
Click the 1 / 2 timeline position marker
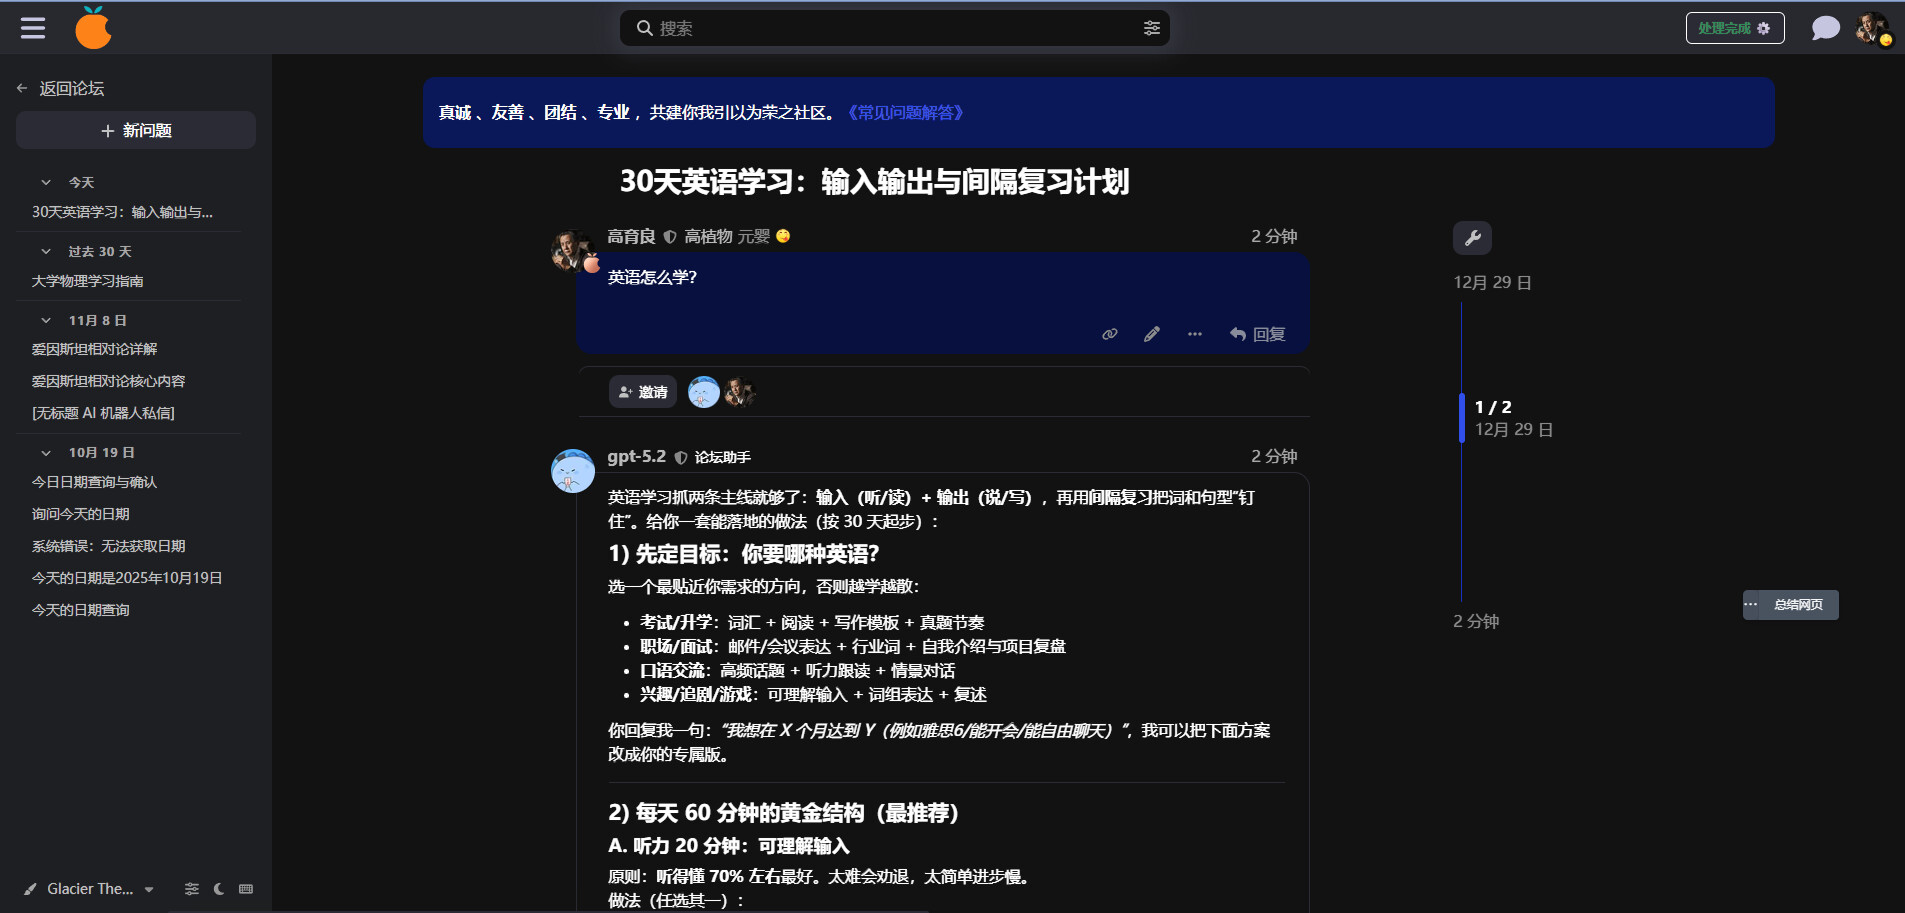coord(1493,407)
